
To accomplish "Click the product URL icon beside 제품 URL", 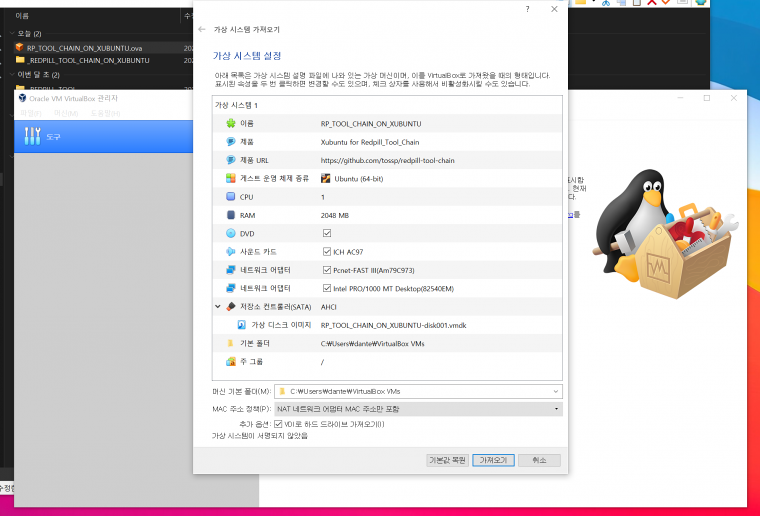I will click(x=231, y=160).
